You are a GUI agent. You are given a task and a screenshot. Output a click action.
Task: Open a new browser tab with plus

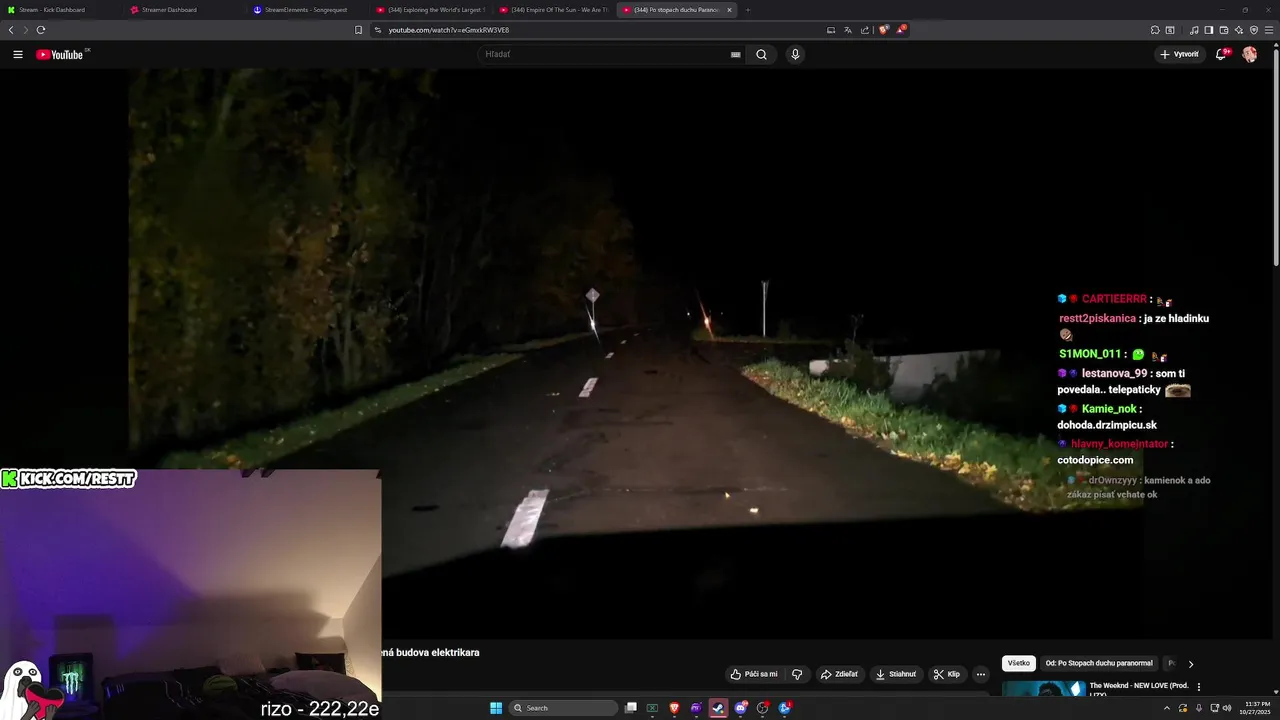[x=748, y=10]
